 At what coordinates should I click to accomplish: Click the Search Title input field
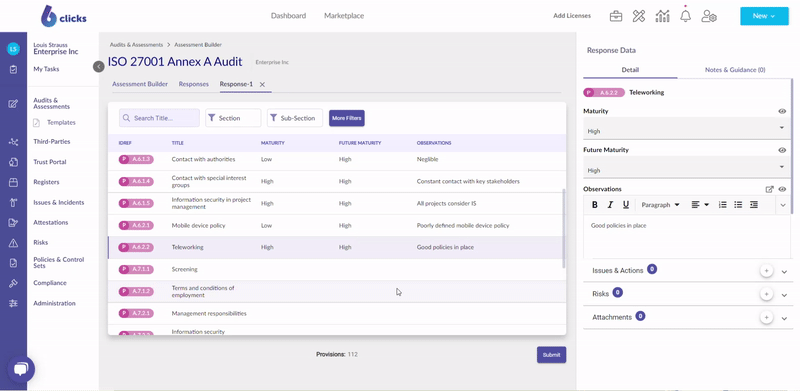coord(159,118)
